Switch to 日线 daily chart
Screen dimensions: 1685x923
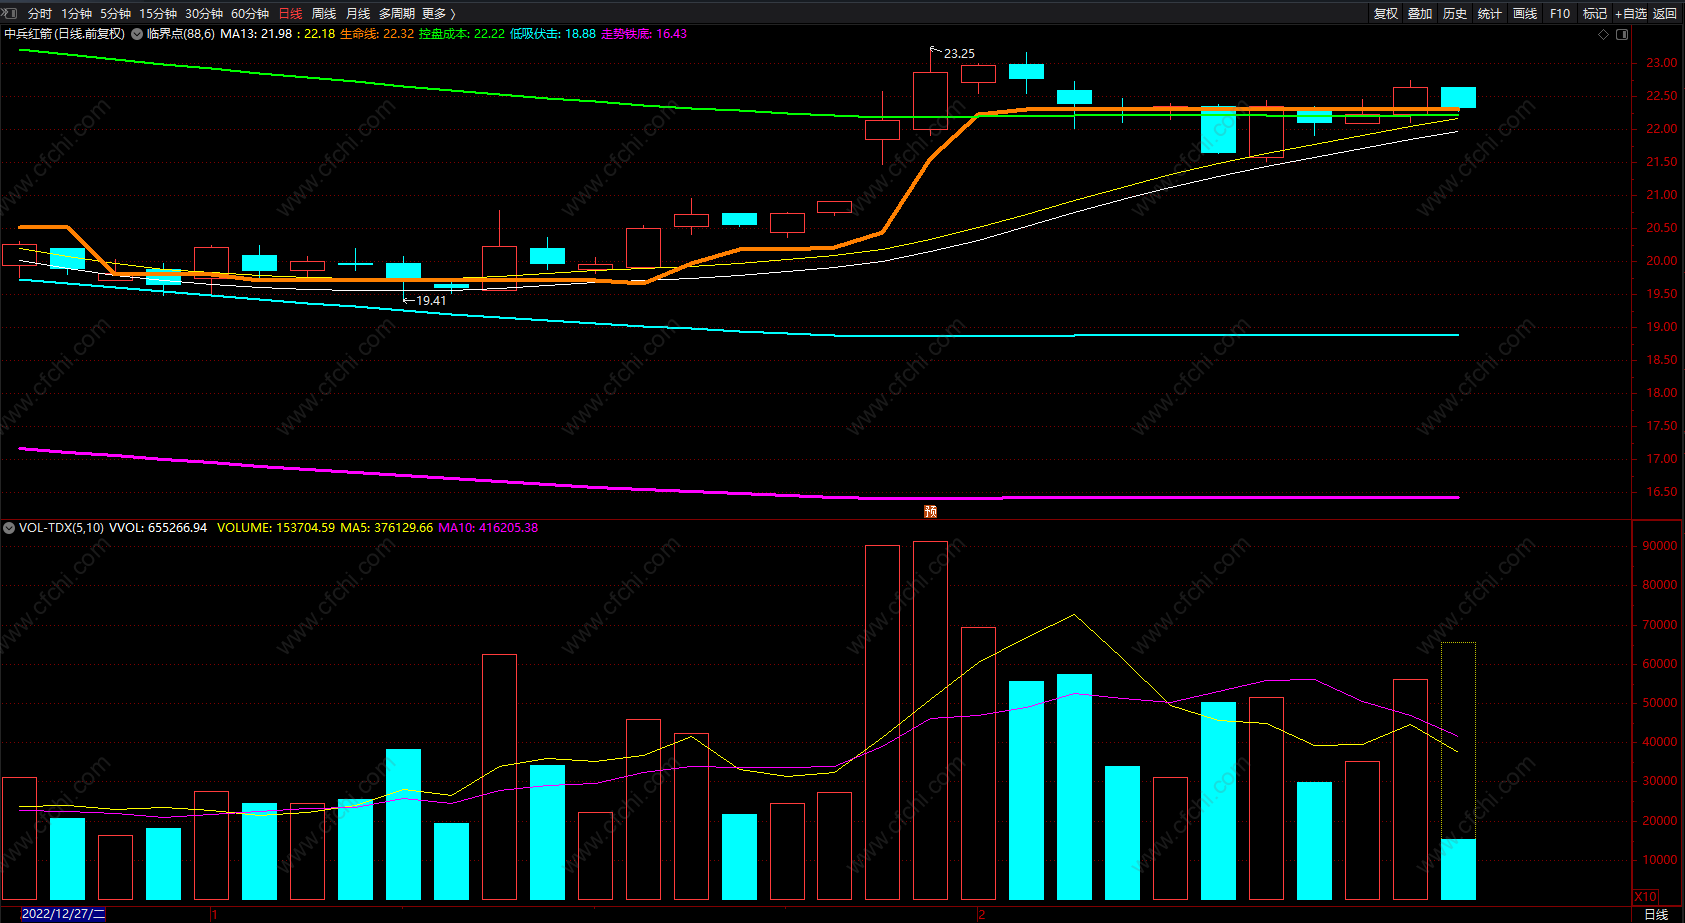[290, 14]
